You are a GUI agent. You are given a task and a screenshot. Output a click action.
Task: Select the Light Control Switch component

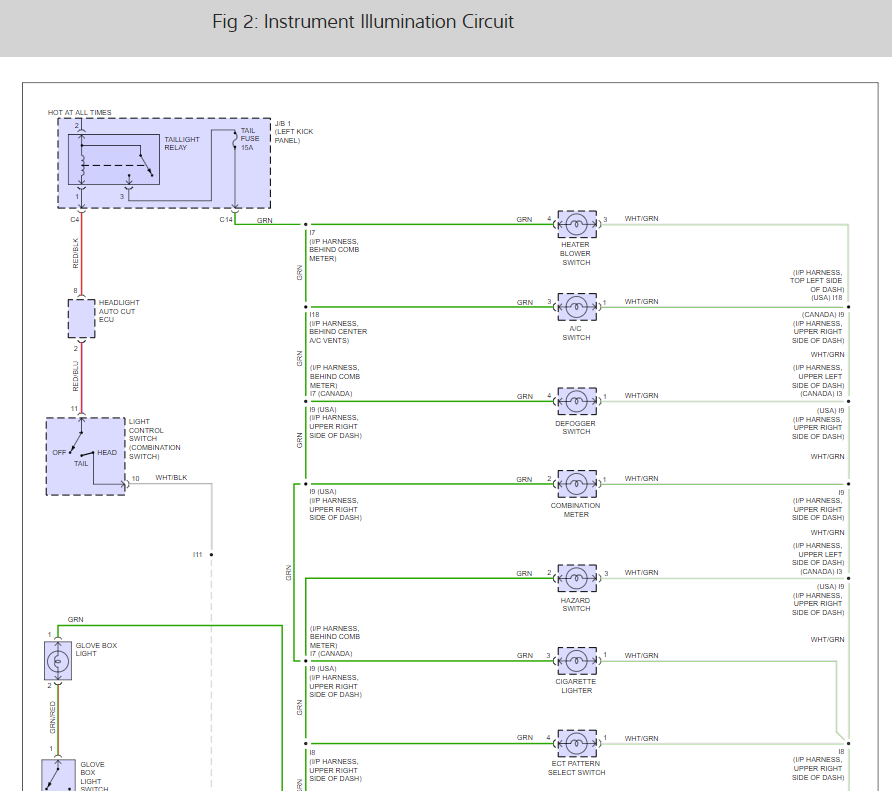click(x=86, y=456)
